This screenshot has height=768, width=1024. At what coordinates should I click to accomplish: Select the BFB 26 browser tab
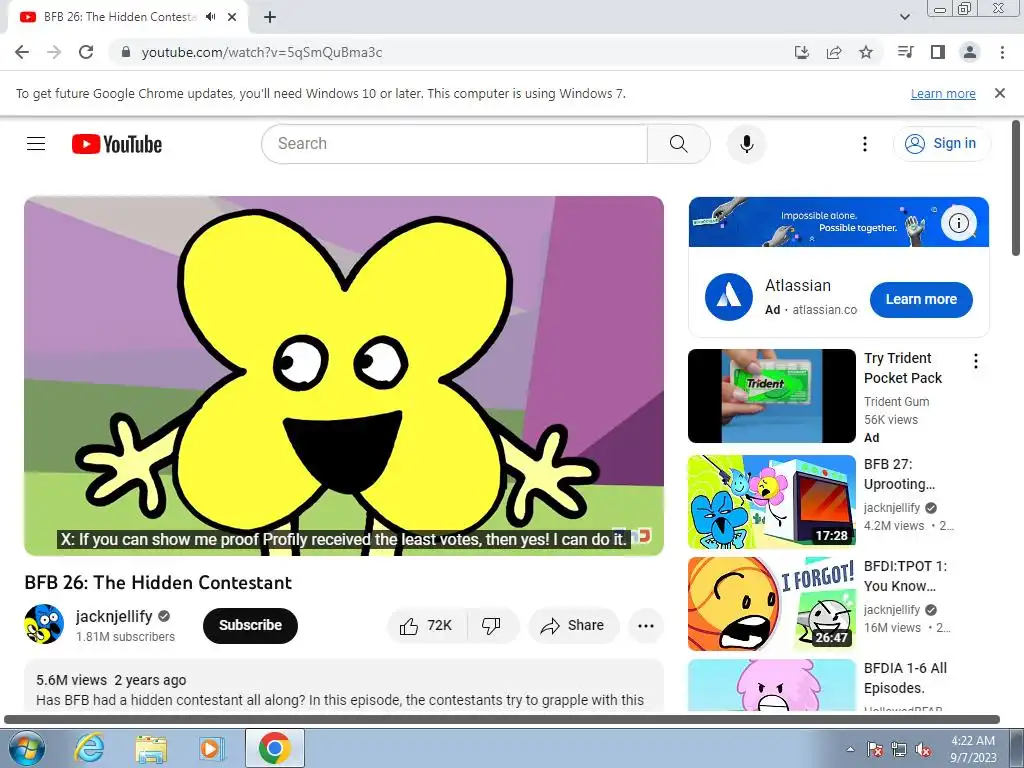pyautogui.click(x=128, y=17)
